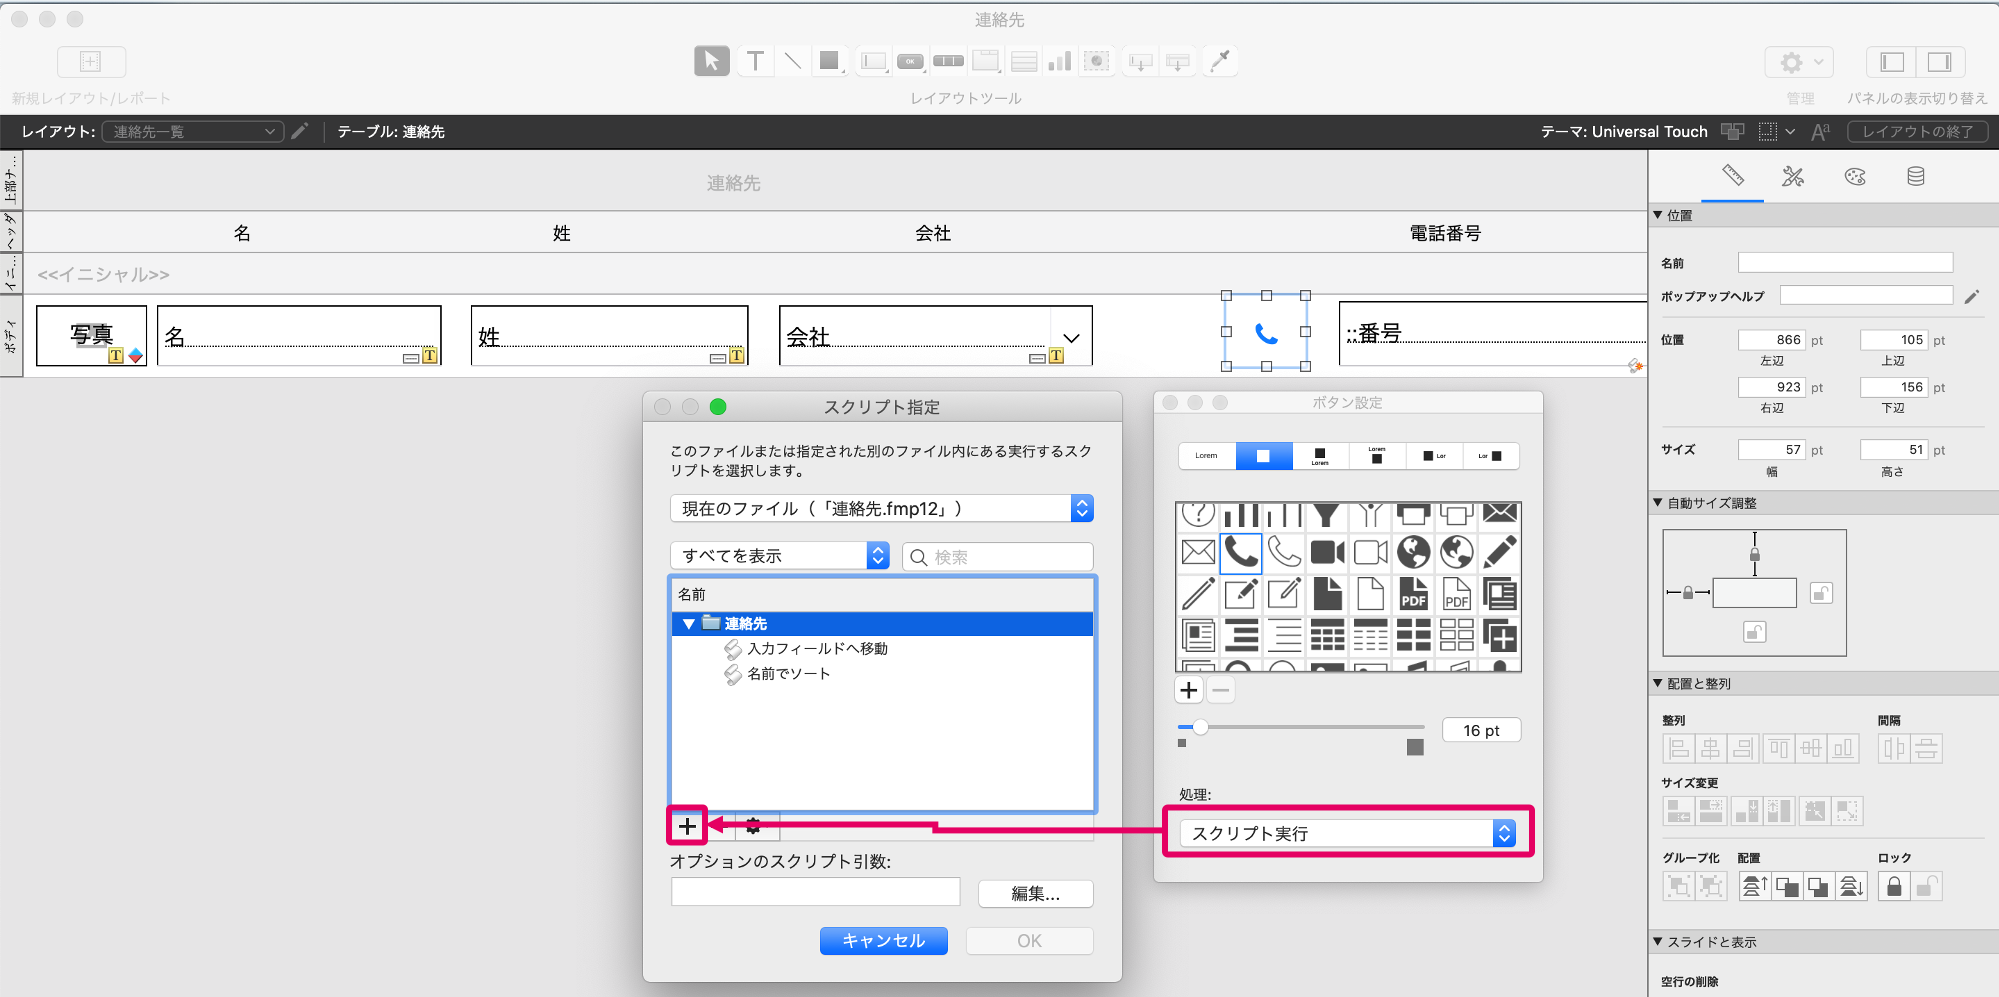1999x997 pixels.
Task: Open the gear menu below the script list
Action: [x=753, y=826]
